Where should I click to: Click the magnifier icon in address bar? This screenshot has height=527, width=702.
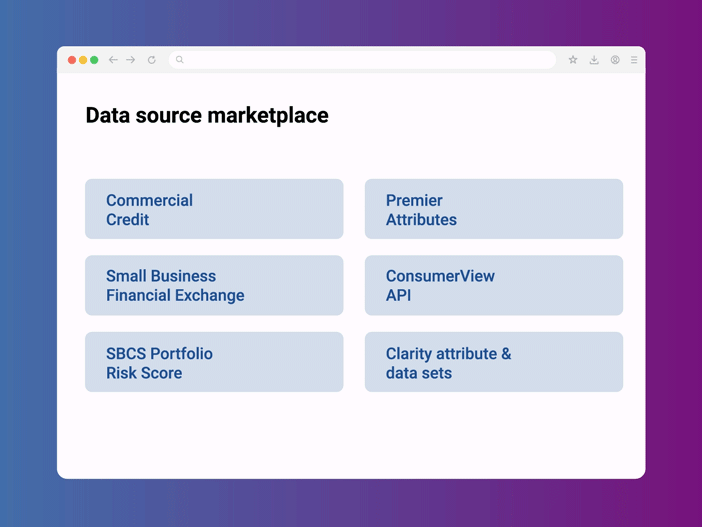point(180,60)
